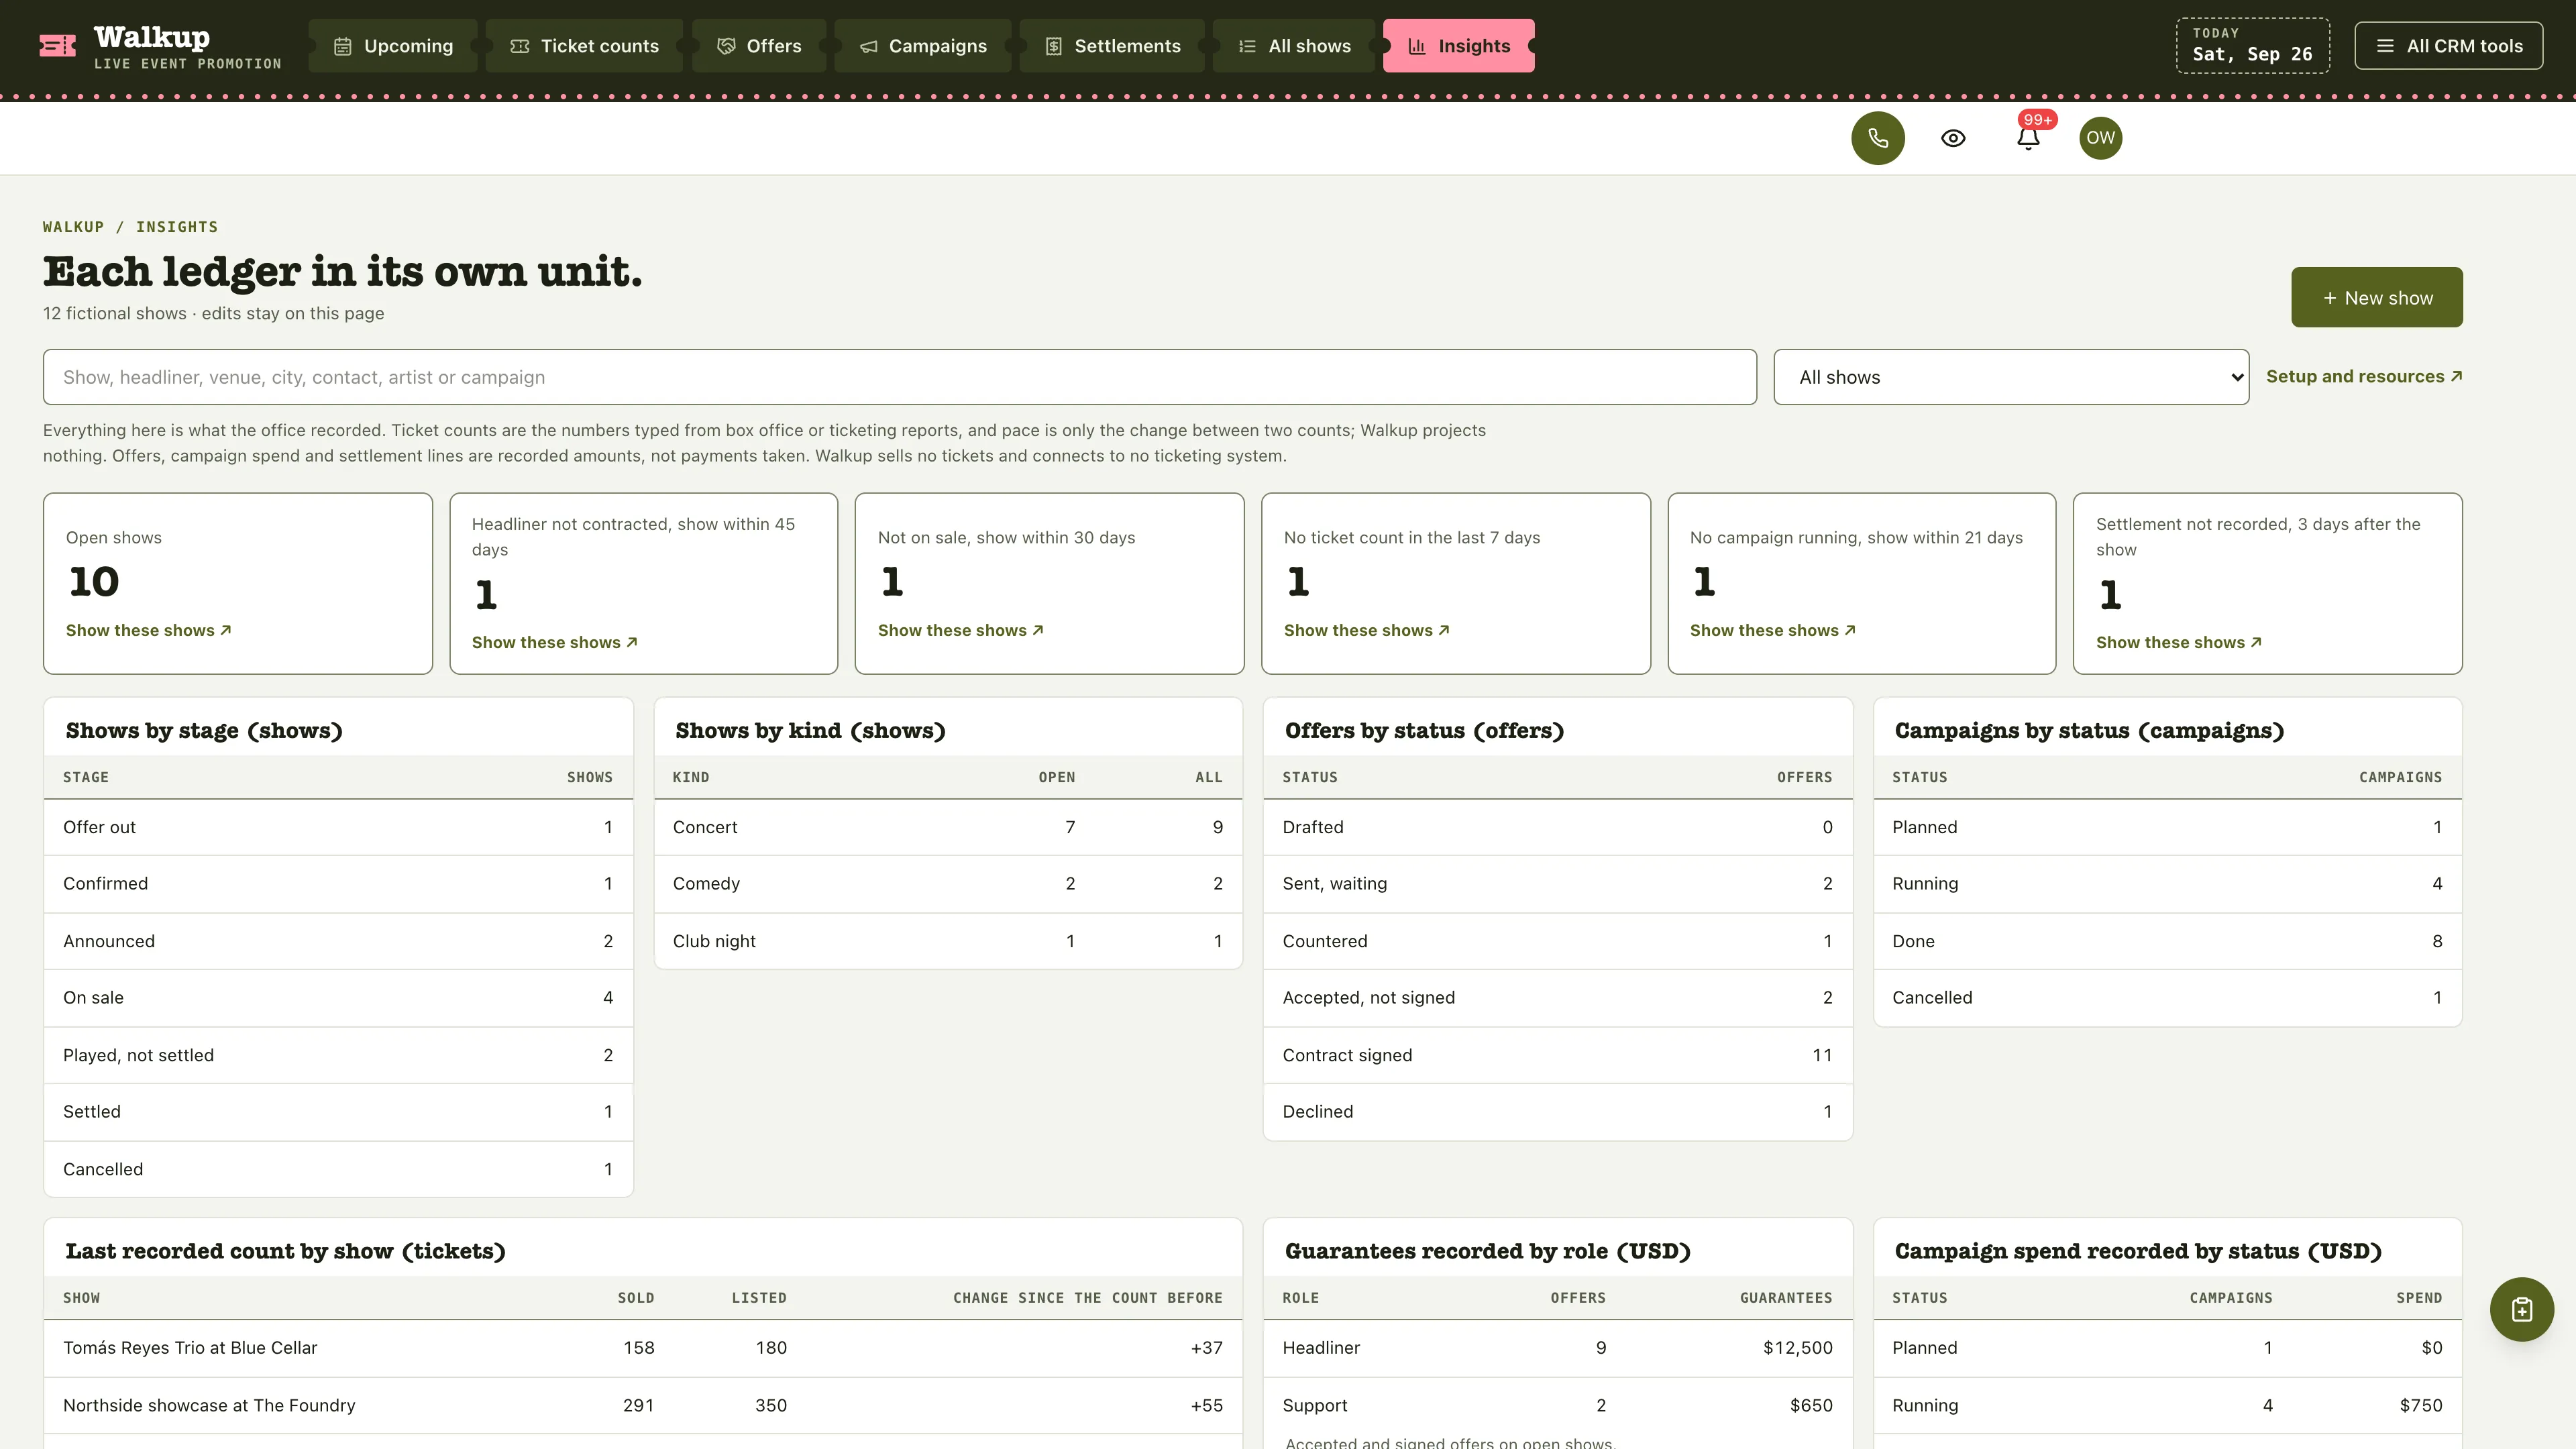Click the Headliner guarantees row
The width and height of the screenshot is (2576, 1449).
coord(1558,1348)
